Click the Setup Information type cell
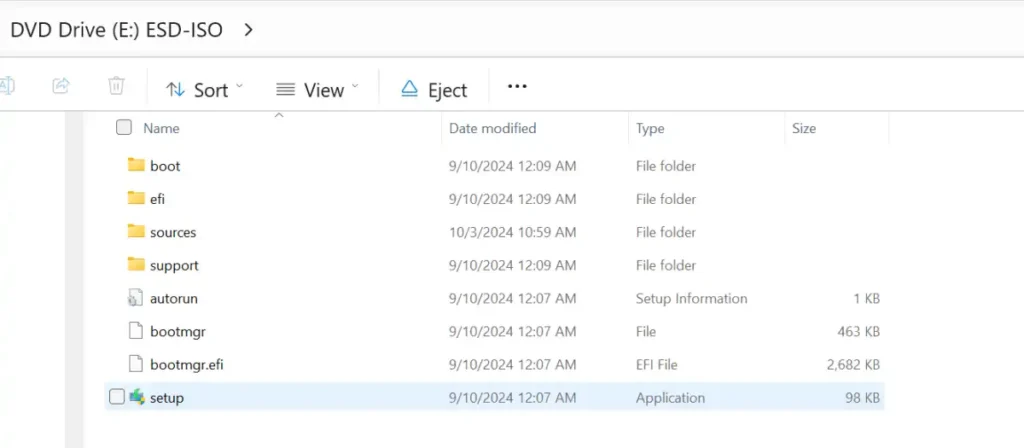 692,298
